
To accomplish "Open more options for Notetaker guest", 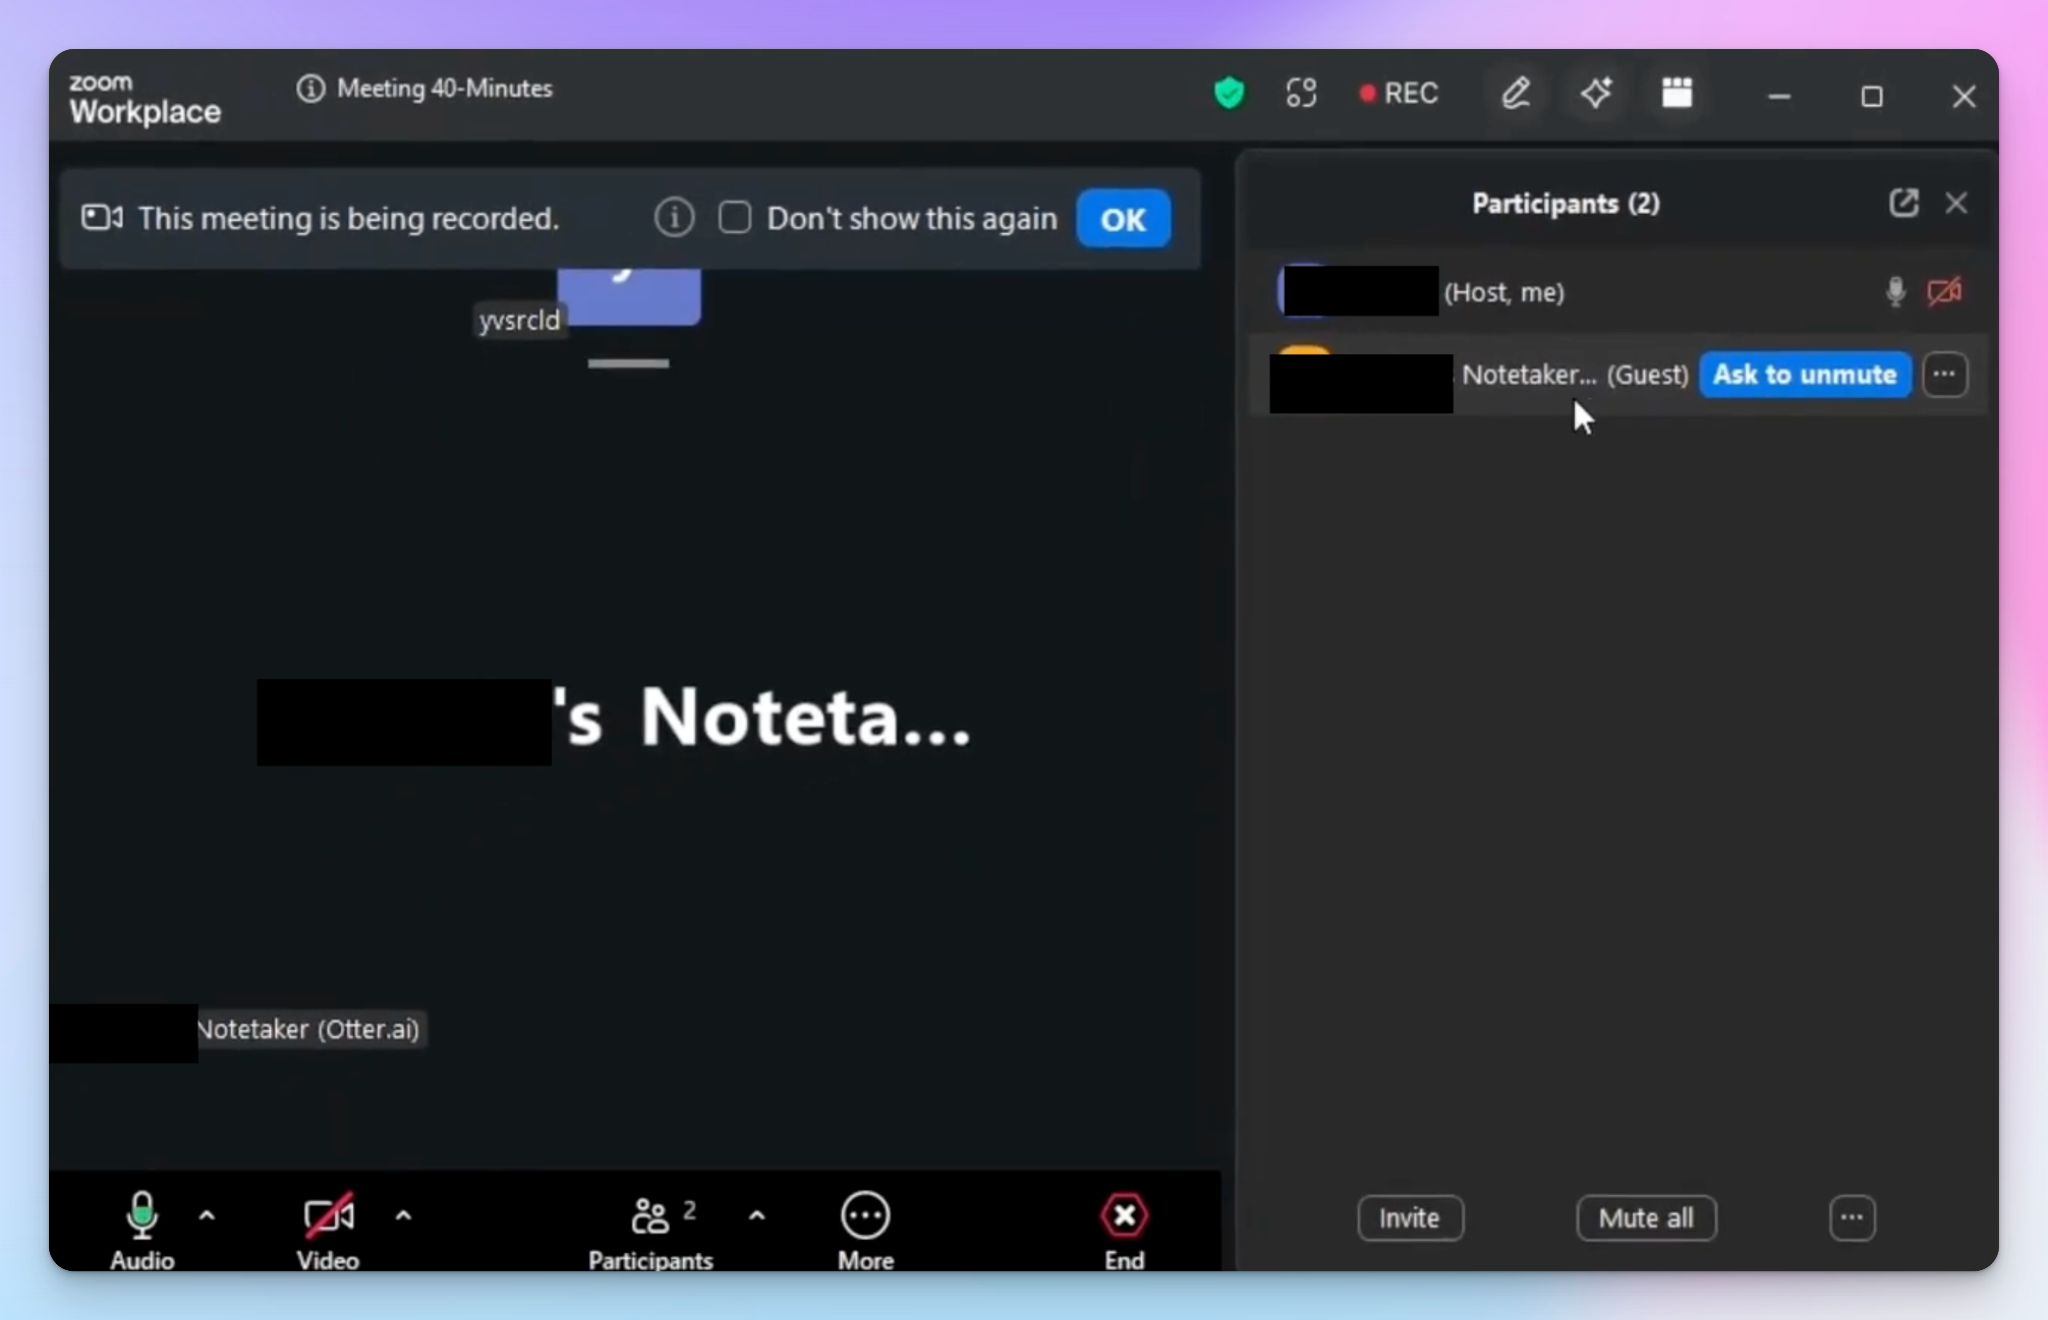I will coord(1945,374).
